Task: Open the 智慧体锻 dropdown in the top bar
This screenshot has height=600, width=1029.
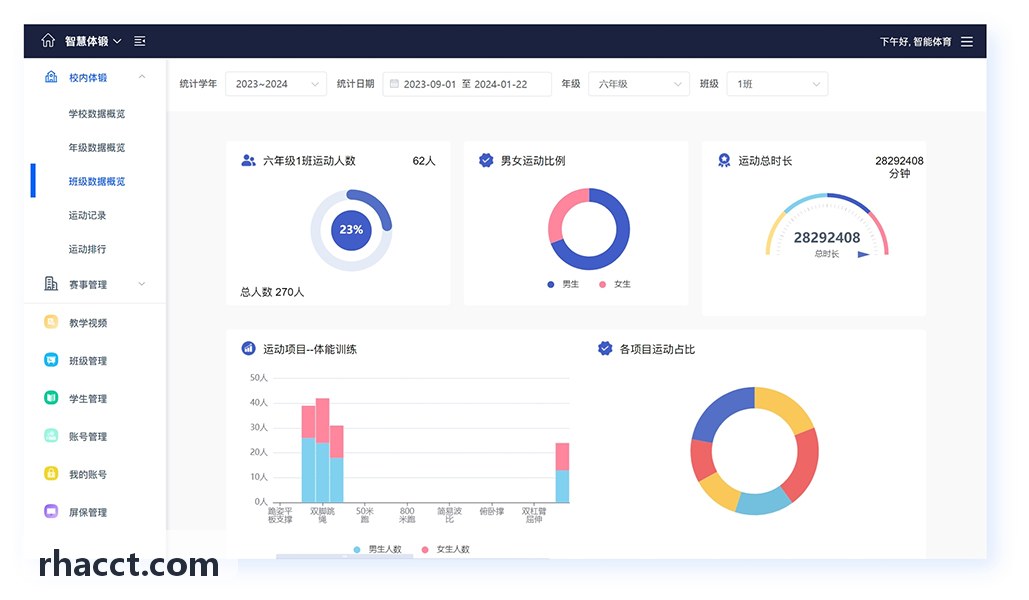Action: pyautogui.click(x=93, y=41)
